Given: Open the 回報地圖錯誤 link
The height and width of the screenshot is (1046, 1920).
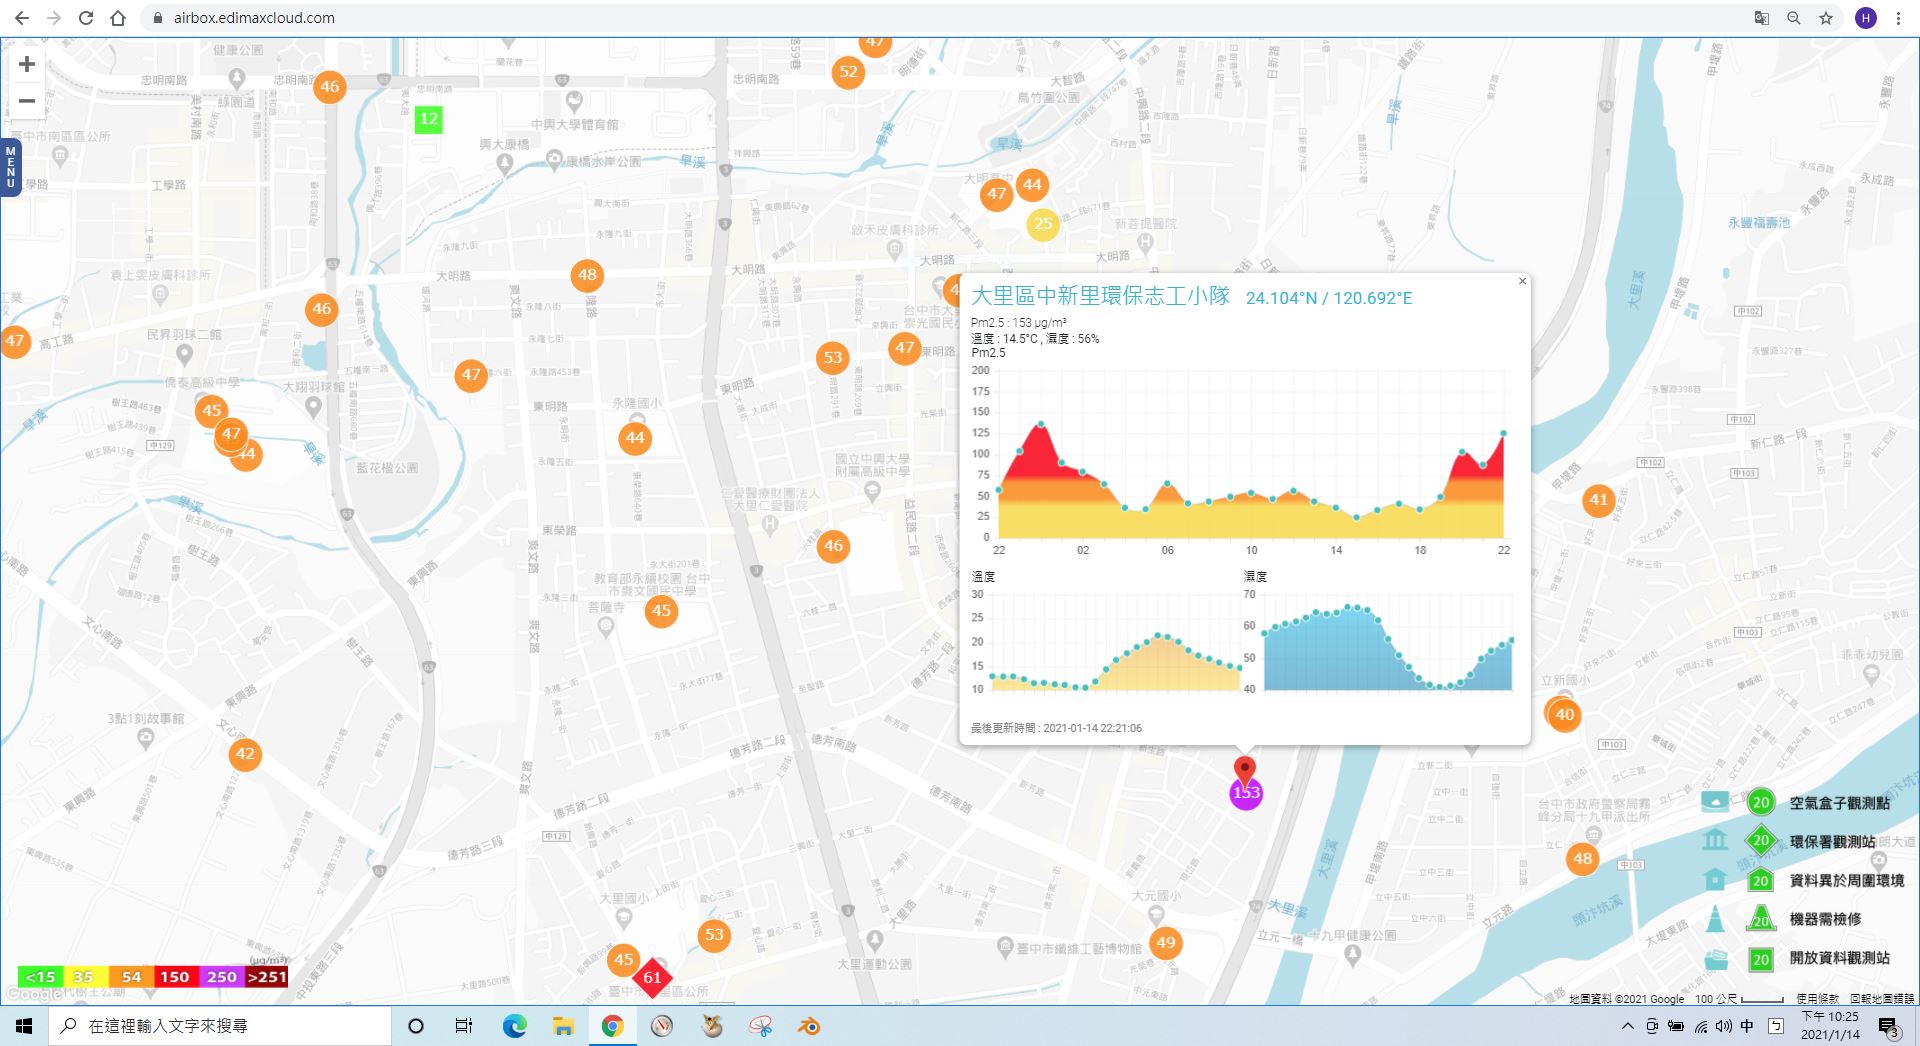Looking at the screenshot, I should 1882,998.
